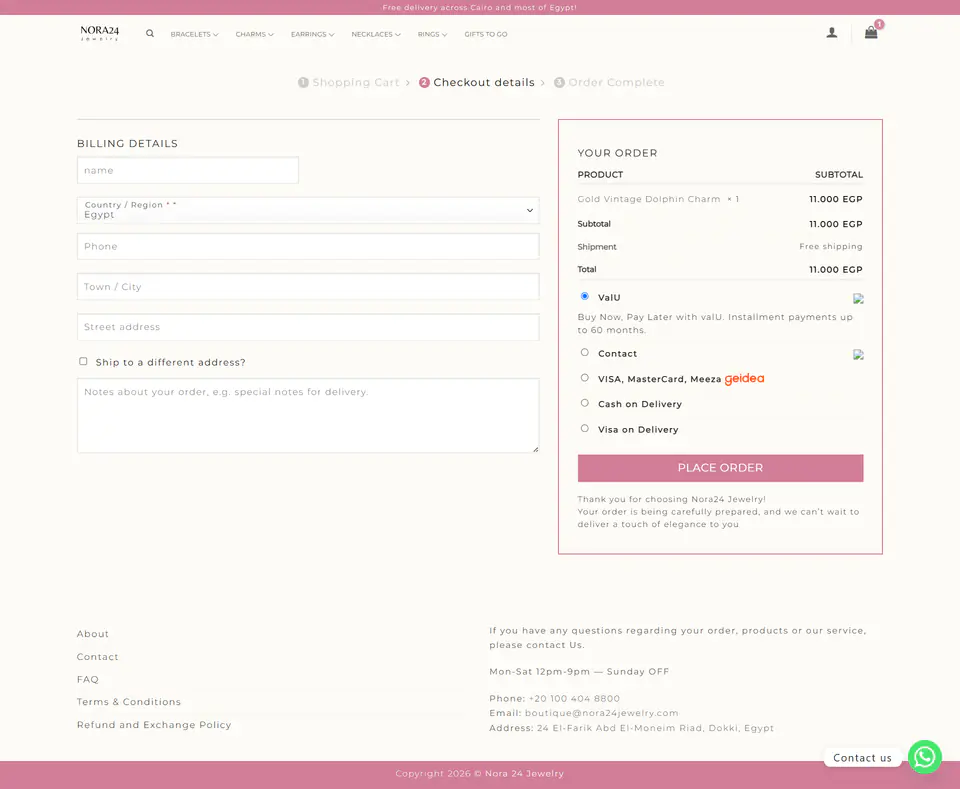Open the Contact footer link
Screen dimensions: 960x789
(97, 657)
